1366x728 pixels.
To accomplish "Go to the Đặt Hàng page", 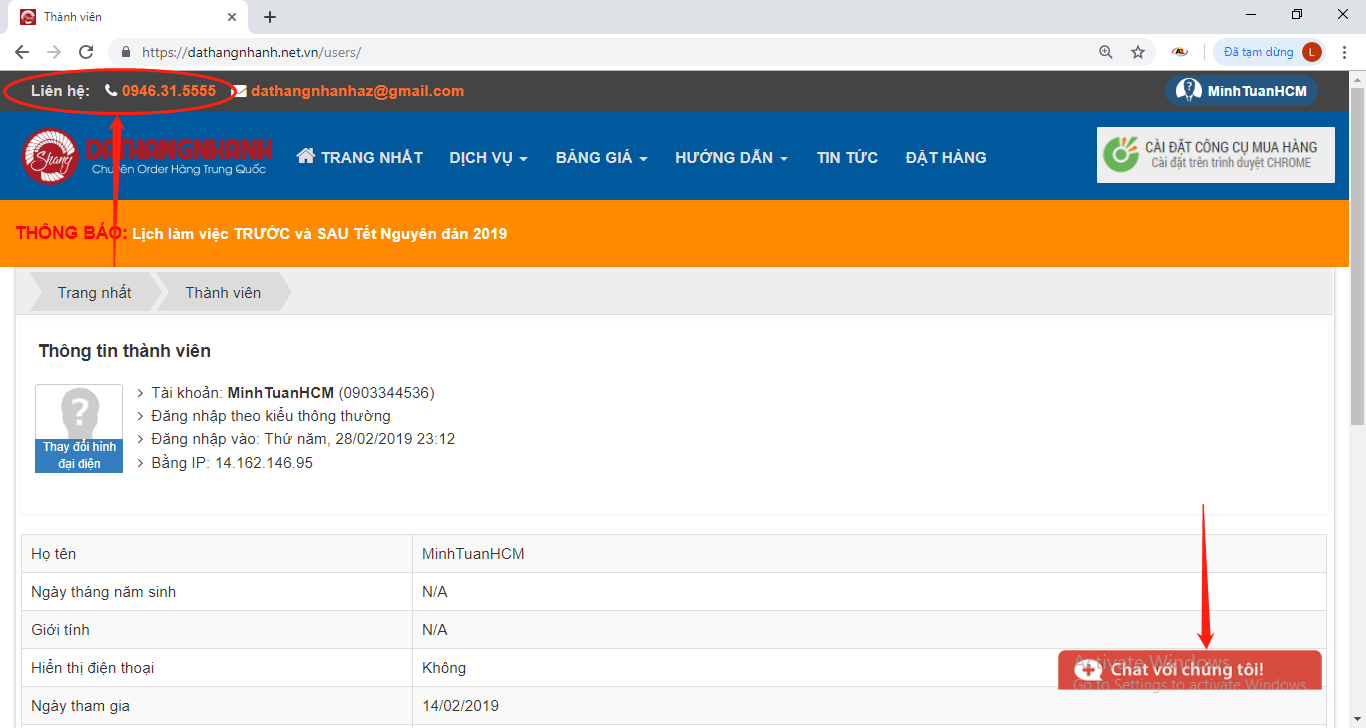I will tap(945, 157).
